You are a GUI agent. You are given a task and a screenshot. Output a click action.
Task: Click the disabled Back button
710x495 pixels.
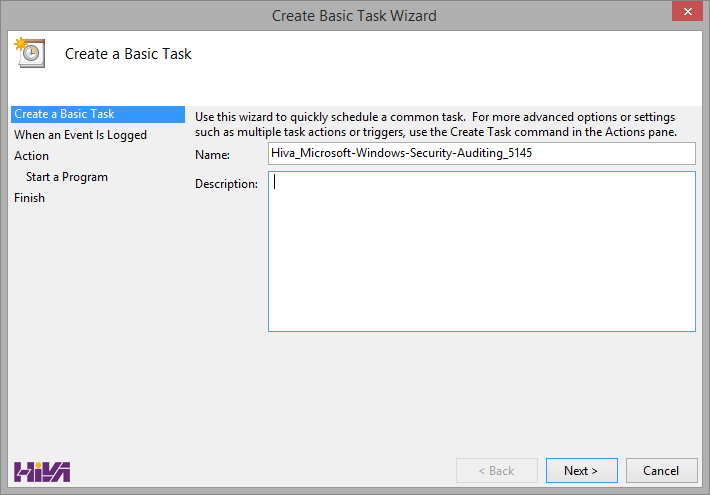coord(497,471)
